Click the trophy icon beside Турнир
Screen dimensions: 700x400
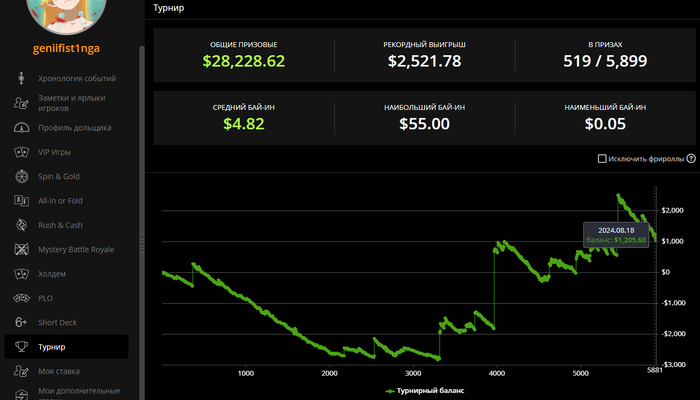[x=21, y=346]
